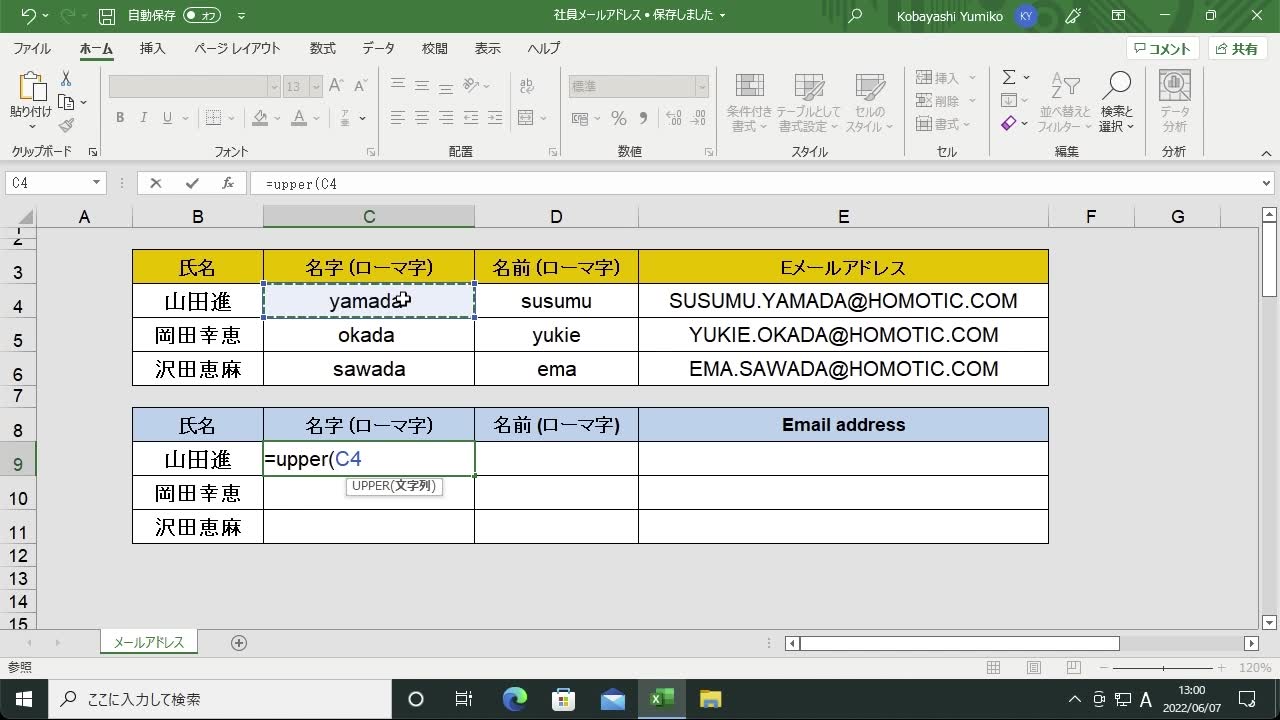Toggle bold formatting
Viewport: 1280px width, 720px height.
pyautogui.click(x=120, y=118)
